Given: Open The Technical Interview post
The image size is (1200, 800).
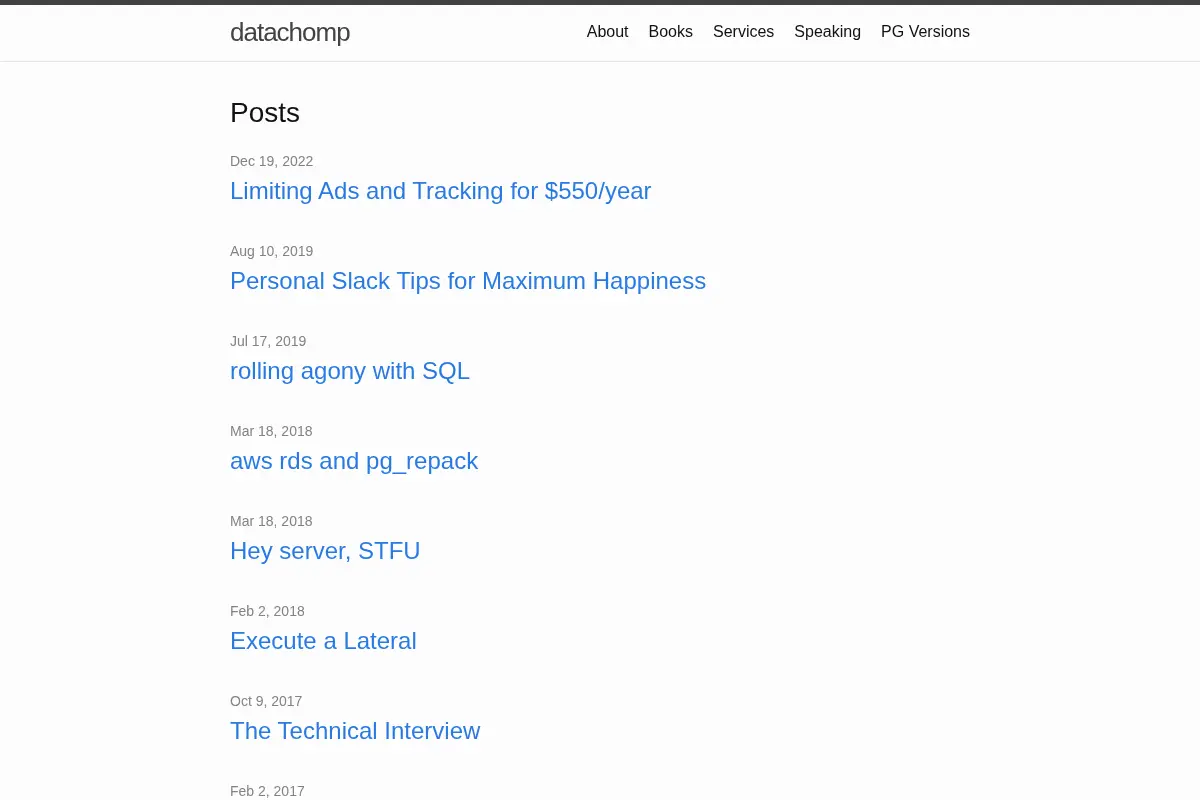Looking at the screenshot, I should click(x=355, y=731).
